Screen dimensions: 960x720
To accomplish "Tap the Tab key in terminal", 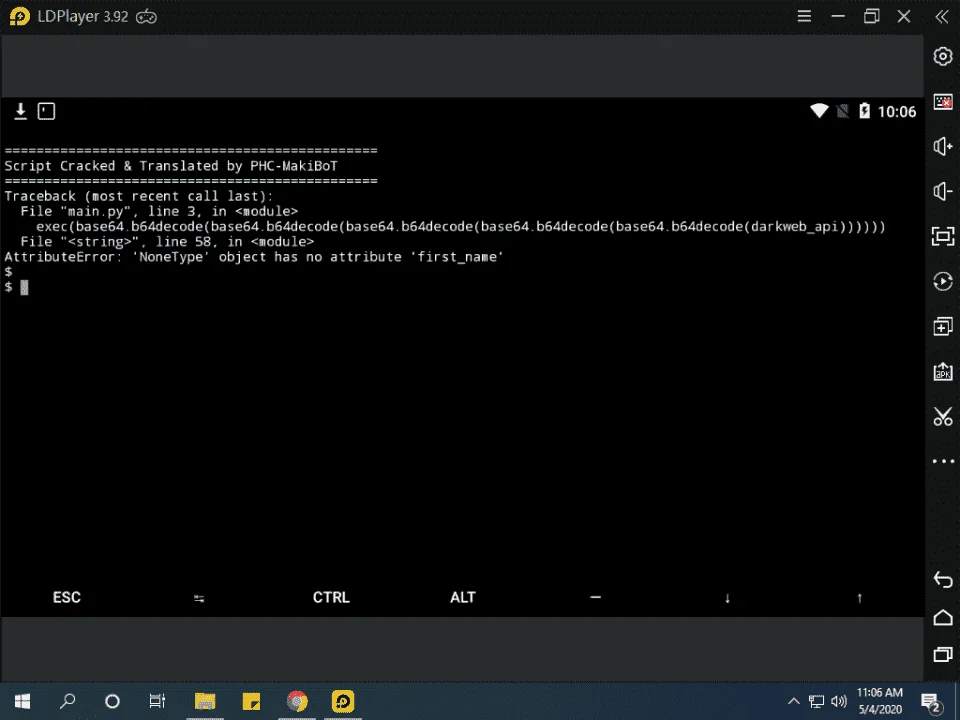I will [x=199, y=598].
